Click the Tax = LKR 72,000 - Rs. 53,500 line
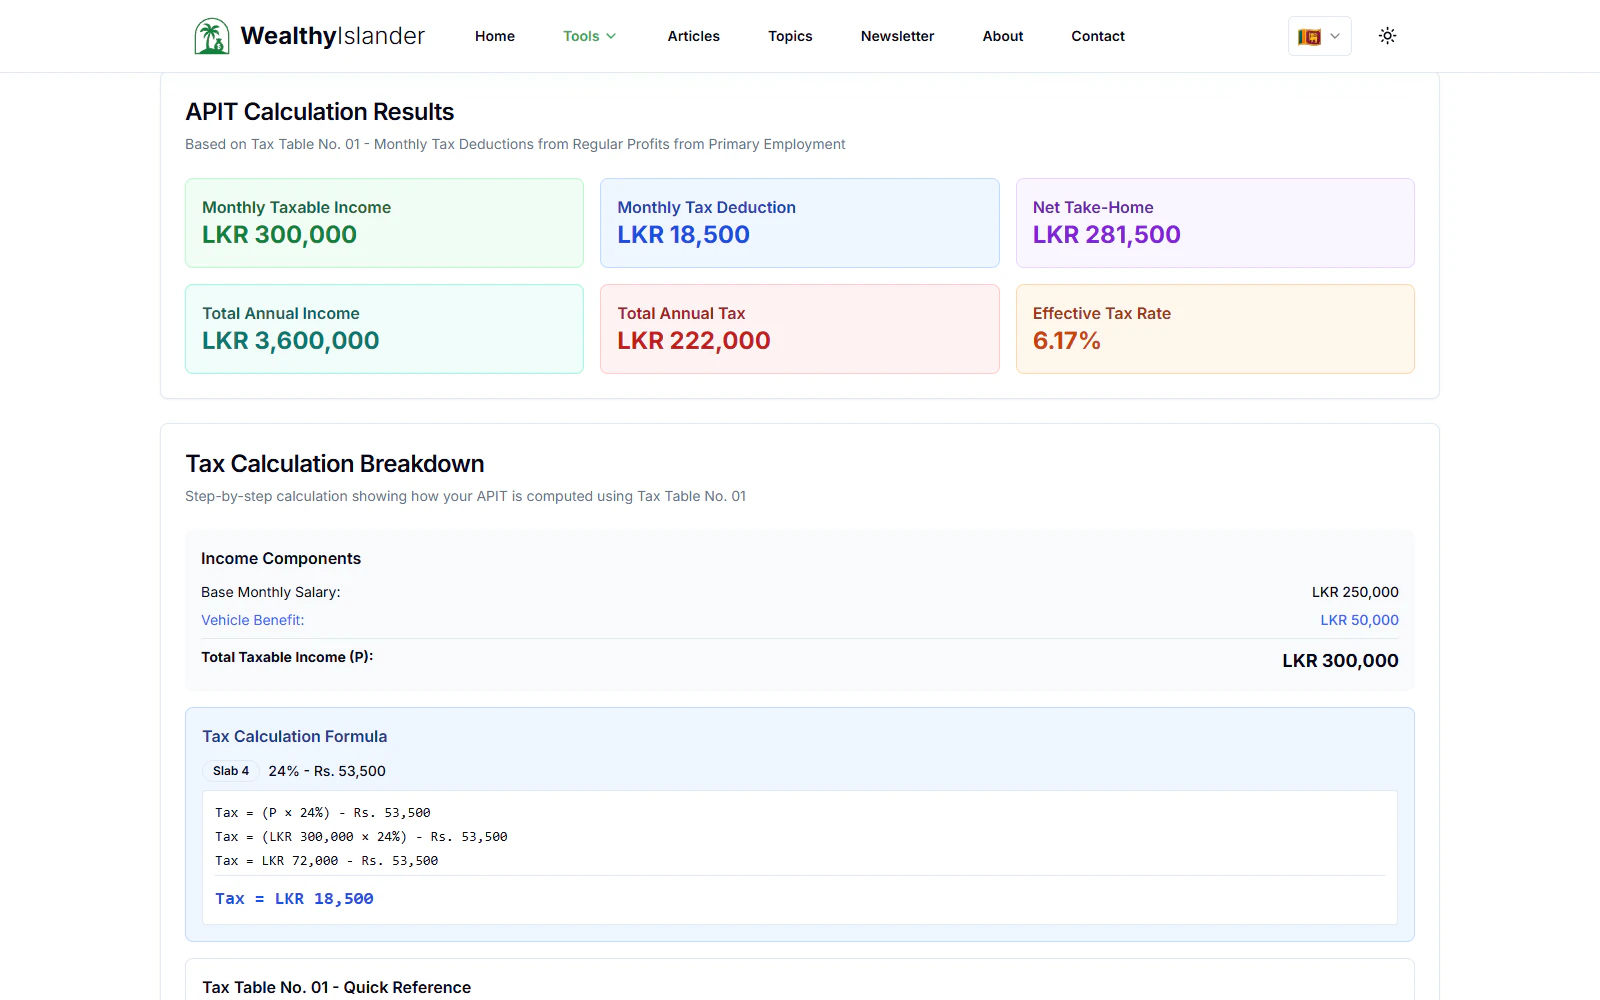Screen dimensions: 1600x1000 pyautogui.click(x=327, y=861)
